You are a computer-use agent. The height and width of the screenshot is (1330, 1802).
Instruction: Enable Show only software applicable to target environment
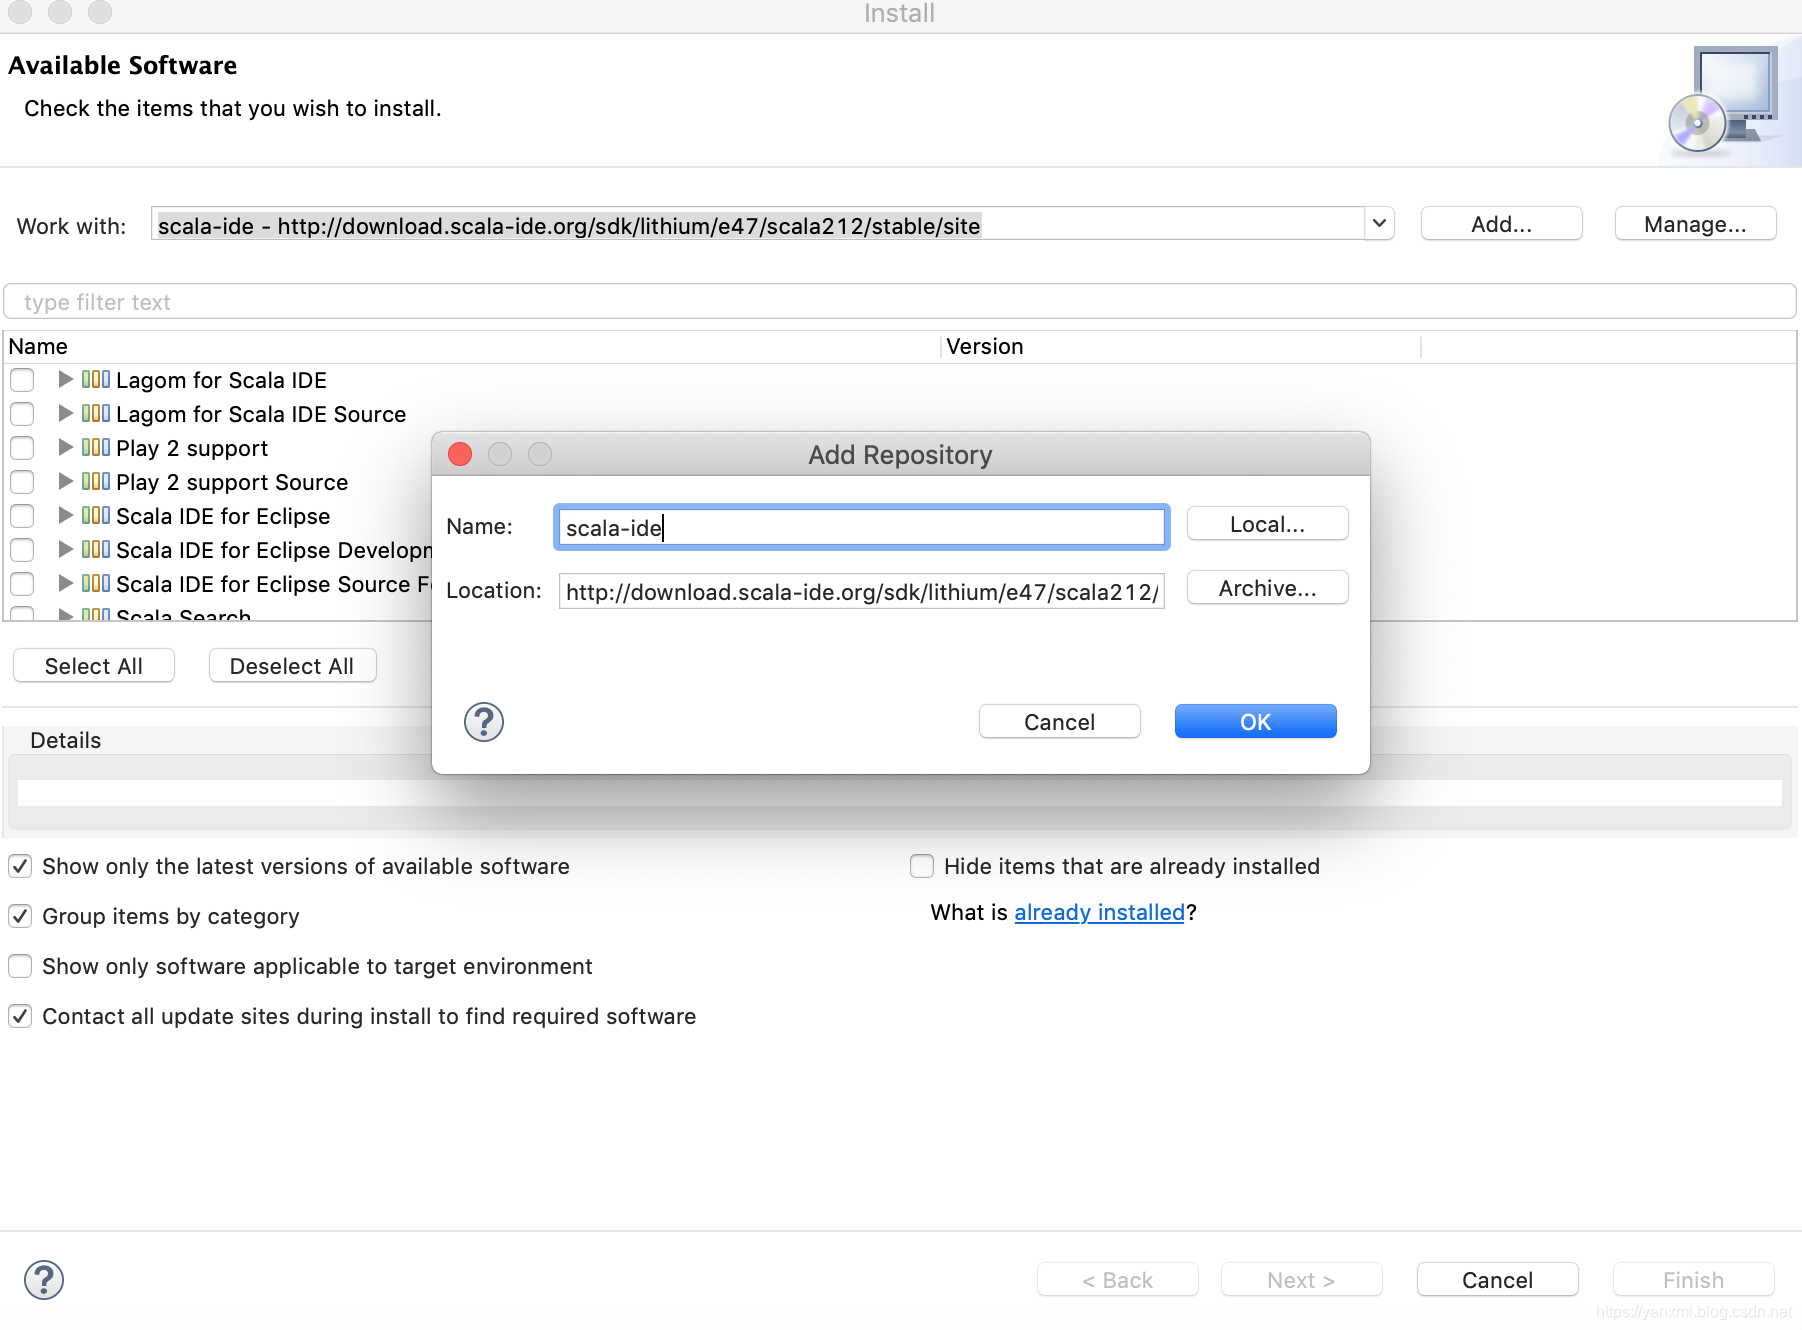click(x=20, y=966)
